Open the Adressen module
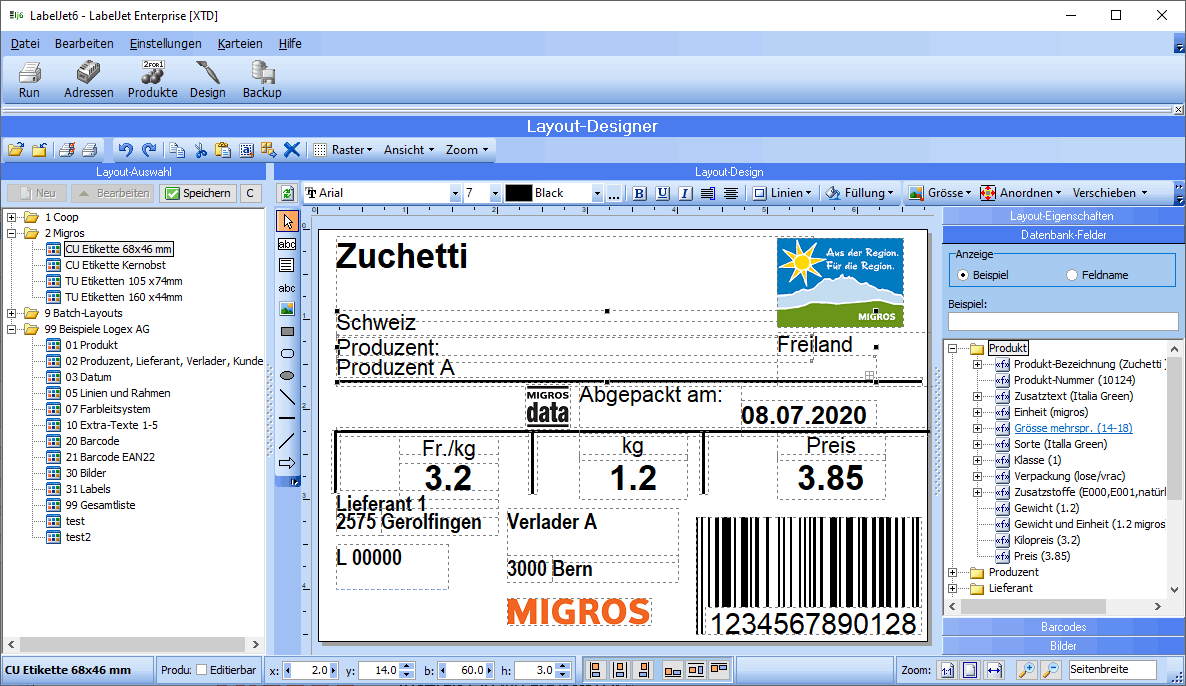Screen dimensions: 1186x686 [88, 79]
